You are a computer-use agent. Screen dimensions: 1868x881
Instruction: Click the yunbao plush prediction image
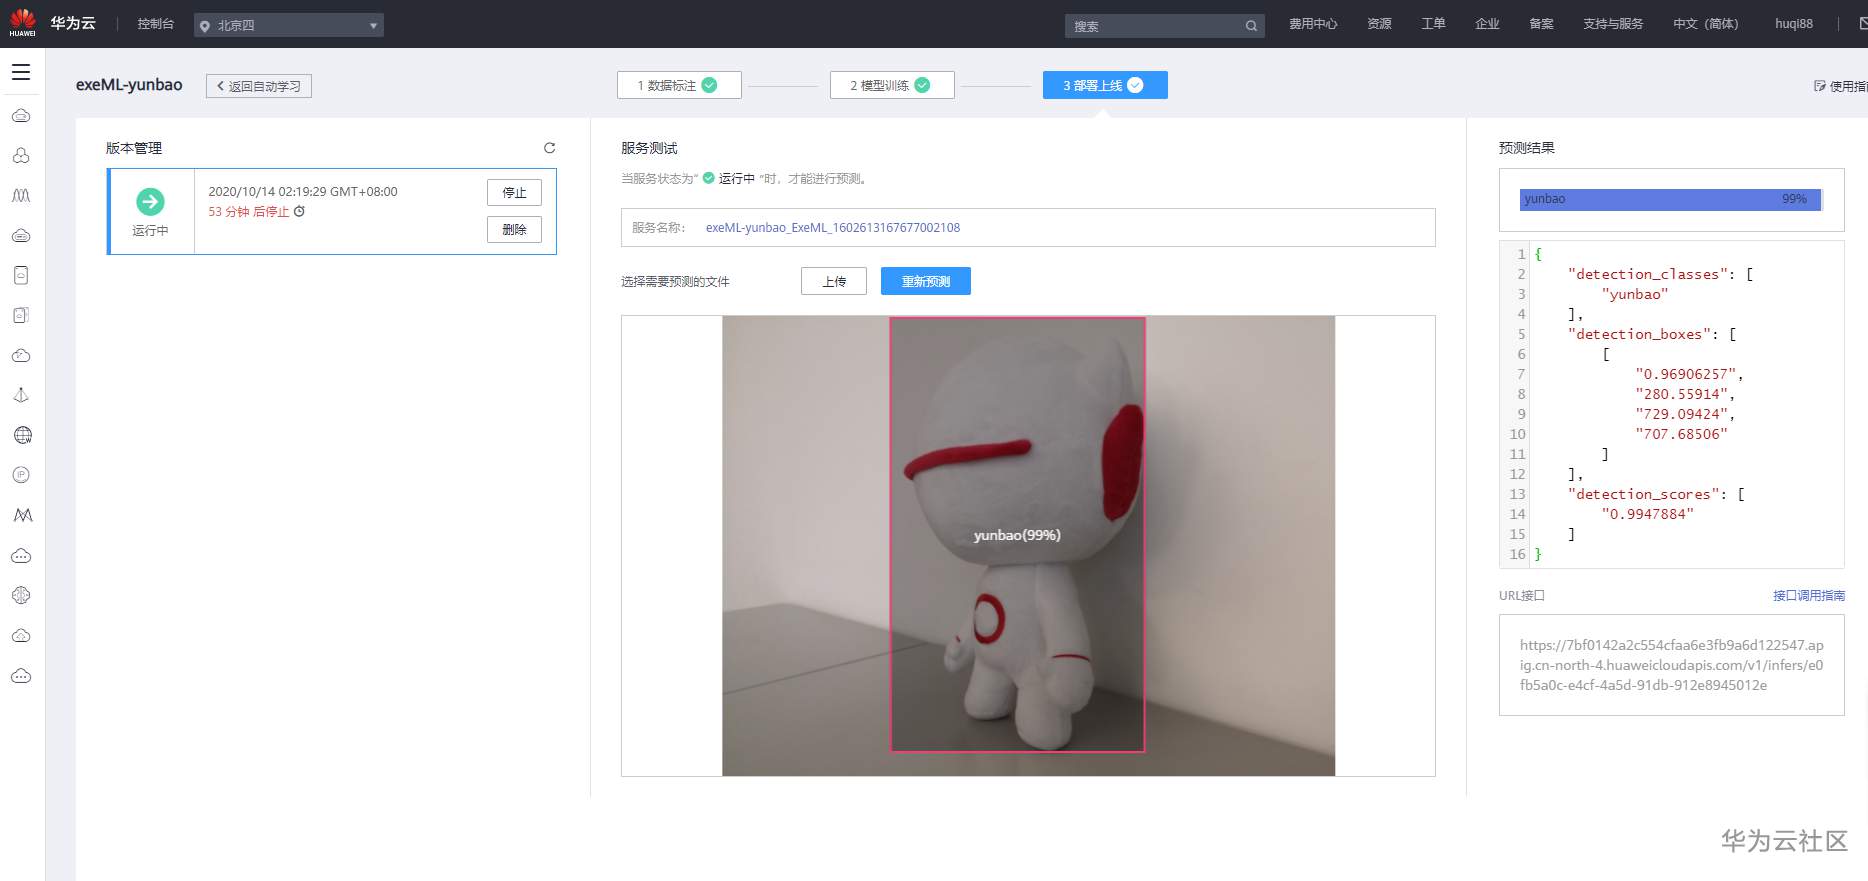1028,546
